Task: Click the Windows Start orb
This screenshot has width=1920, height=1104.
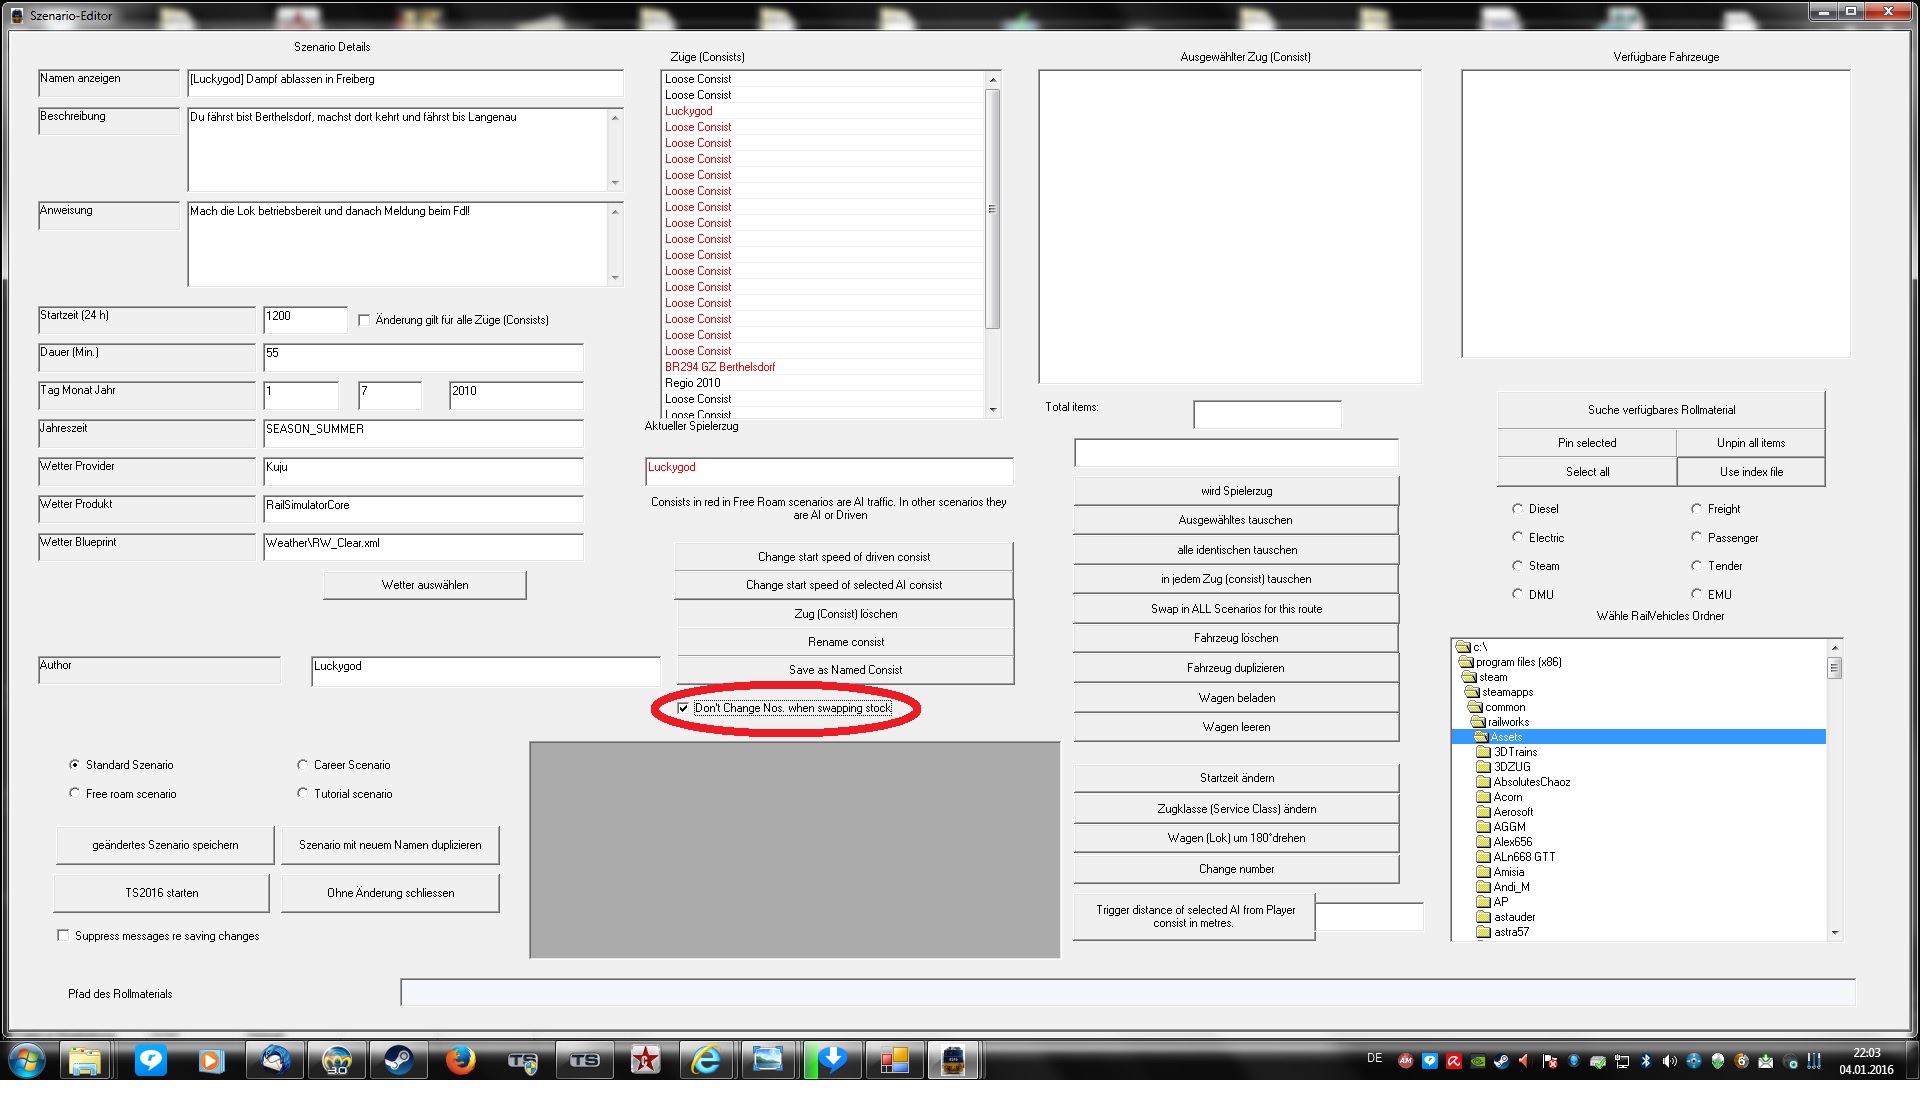Action: [27, 1060]
